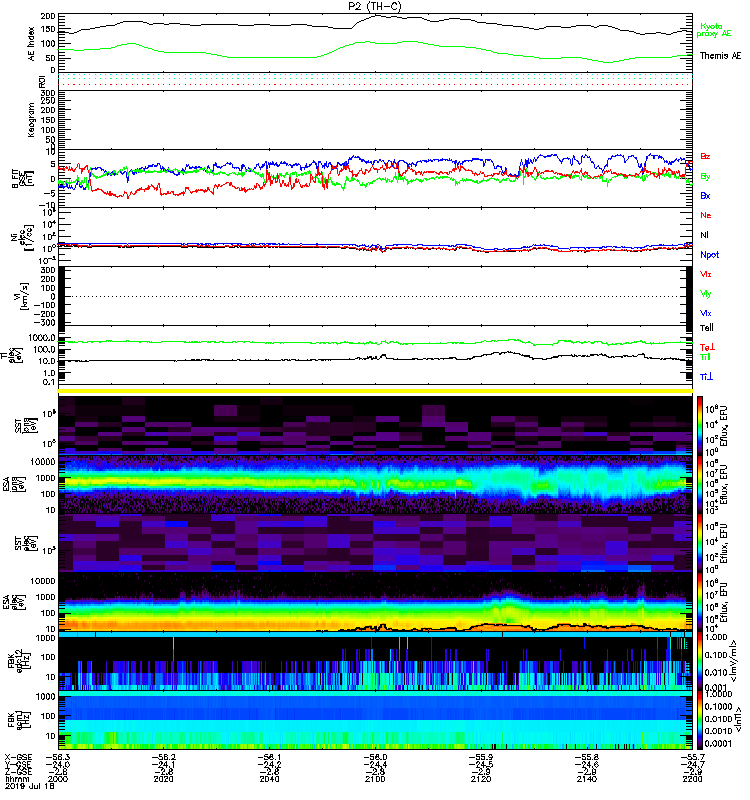This screenshot has height=800, width=750.
Task: Click the B_FIT axis label
Action: (21, 179)
